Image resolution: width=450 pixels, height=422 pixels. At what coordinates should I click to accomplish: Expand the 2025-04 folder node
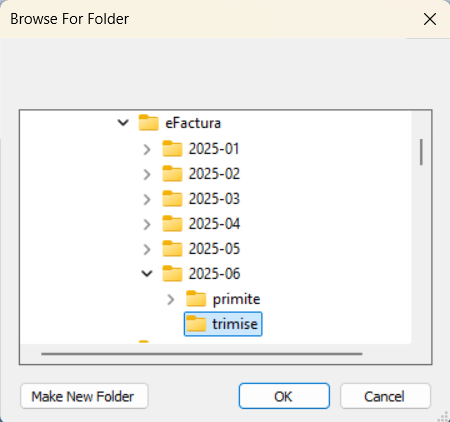click(147, 224)
